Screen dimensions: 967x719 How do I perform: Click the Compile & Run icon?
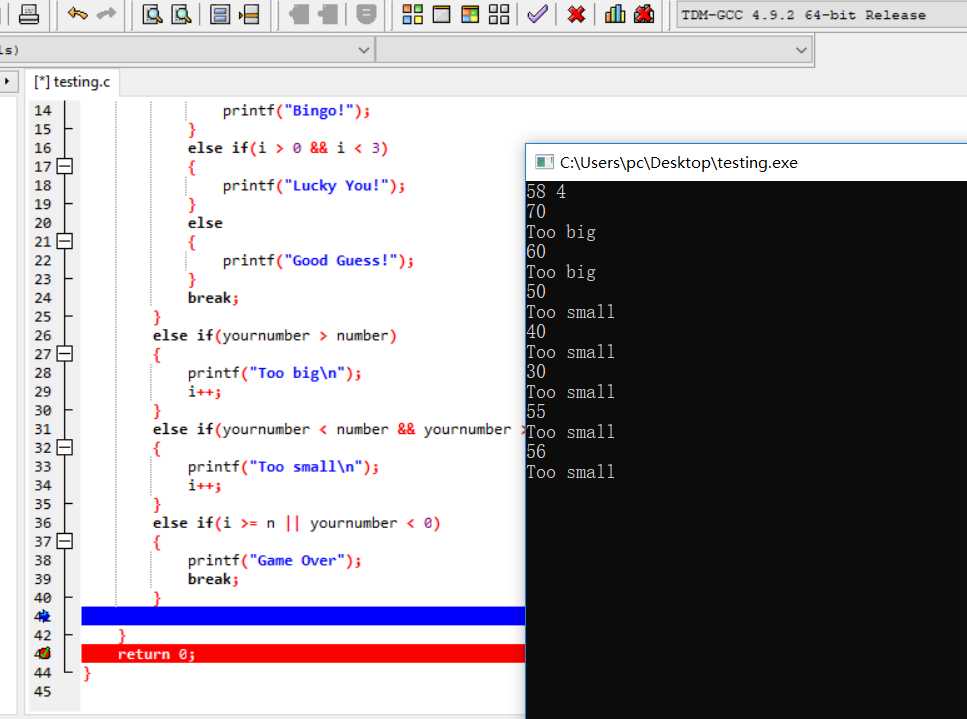[x=470, y=14]
